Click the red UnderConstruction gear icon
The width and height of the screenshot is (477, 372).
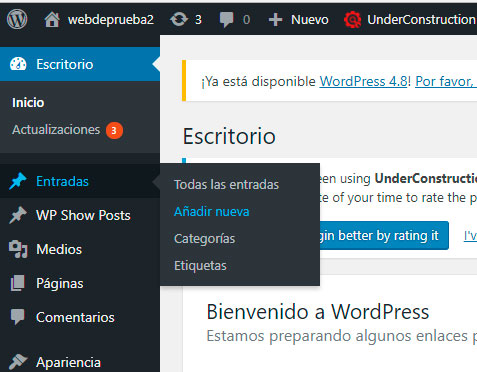[x=352, y=19]
